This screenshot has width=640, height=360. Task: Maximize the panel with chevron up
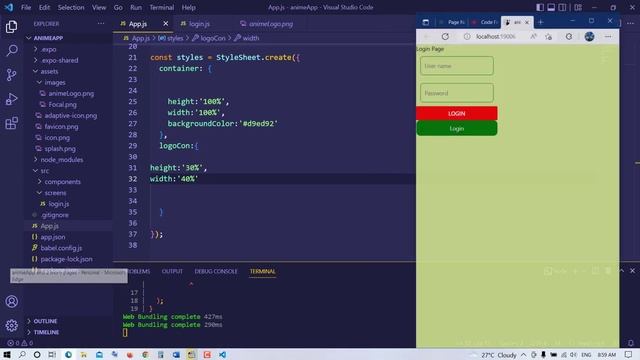[621, 271]
